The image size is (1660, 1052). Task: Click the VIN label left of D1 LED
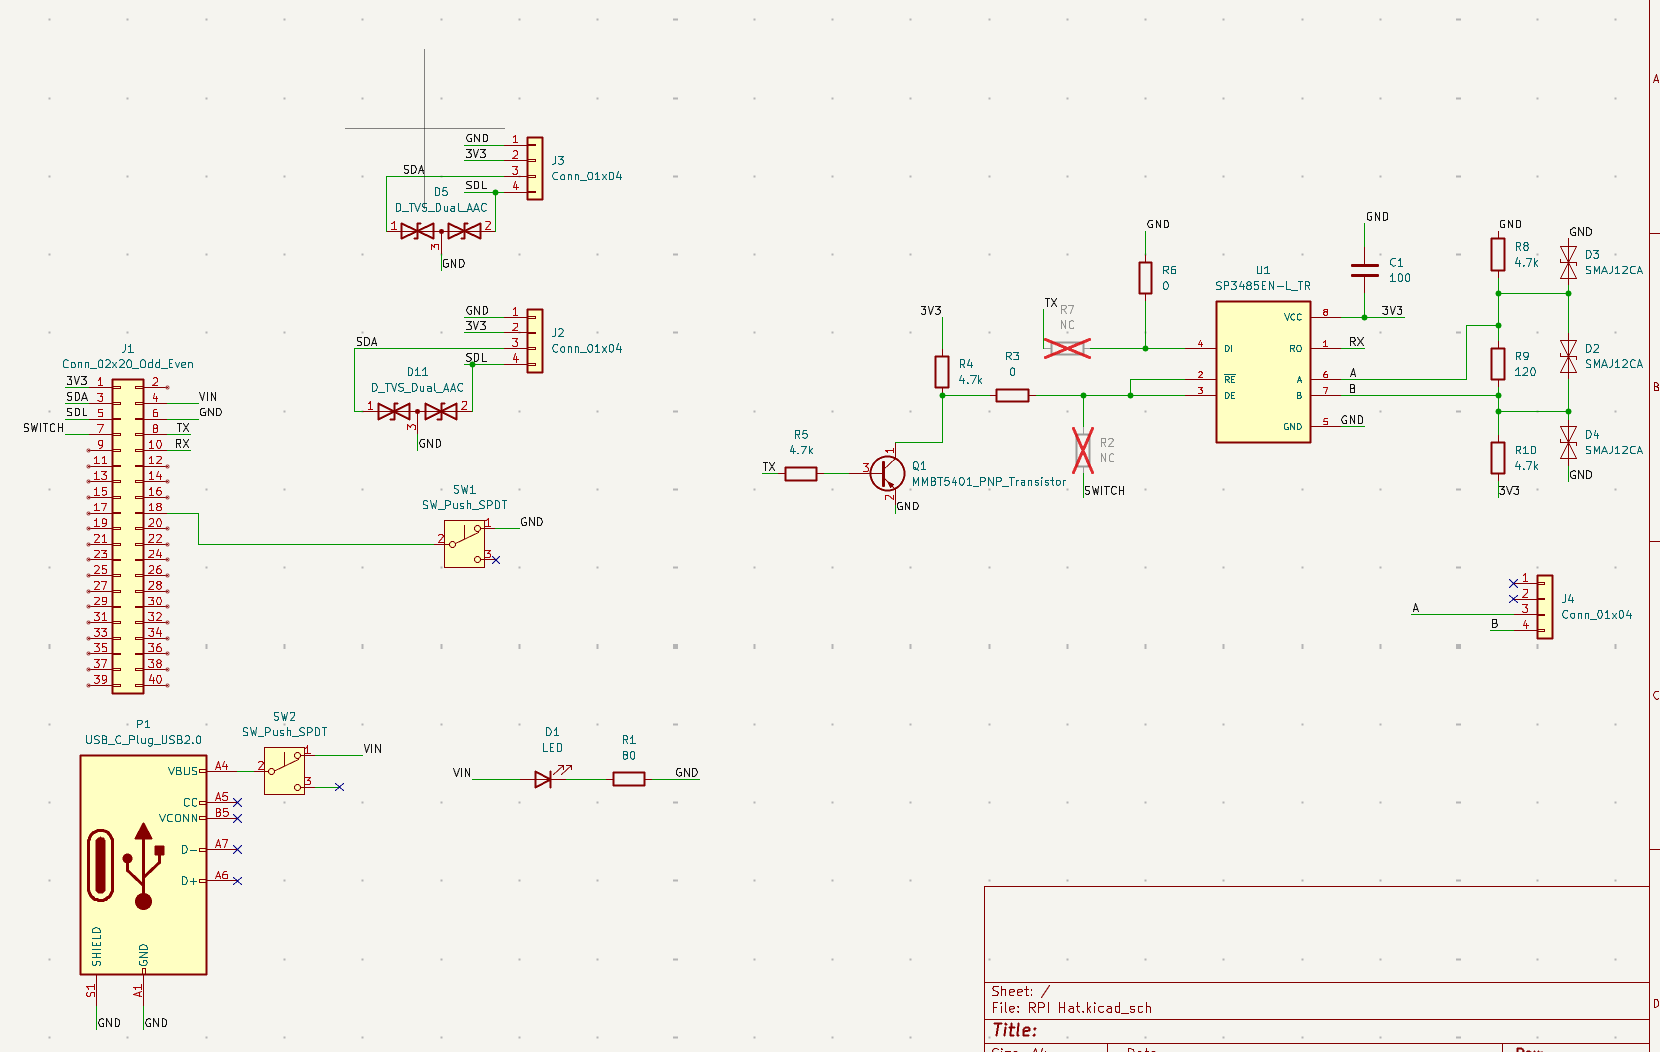coord(462,773)
